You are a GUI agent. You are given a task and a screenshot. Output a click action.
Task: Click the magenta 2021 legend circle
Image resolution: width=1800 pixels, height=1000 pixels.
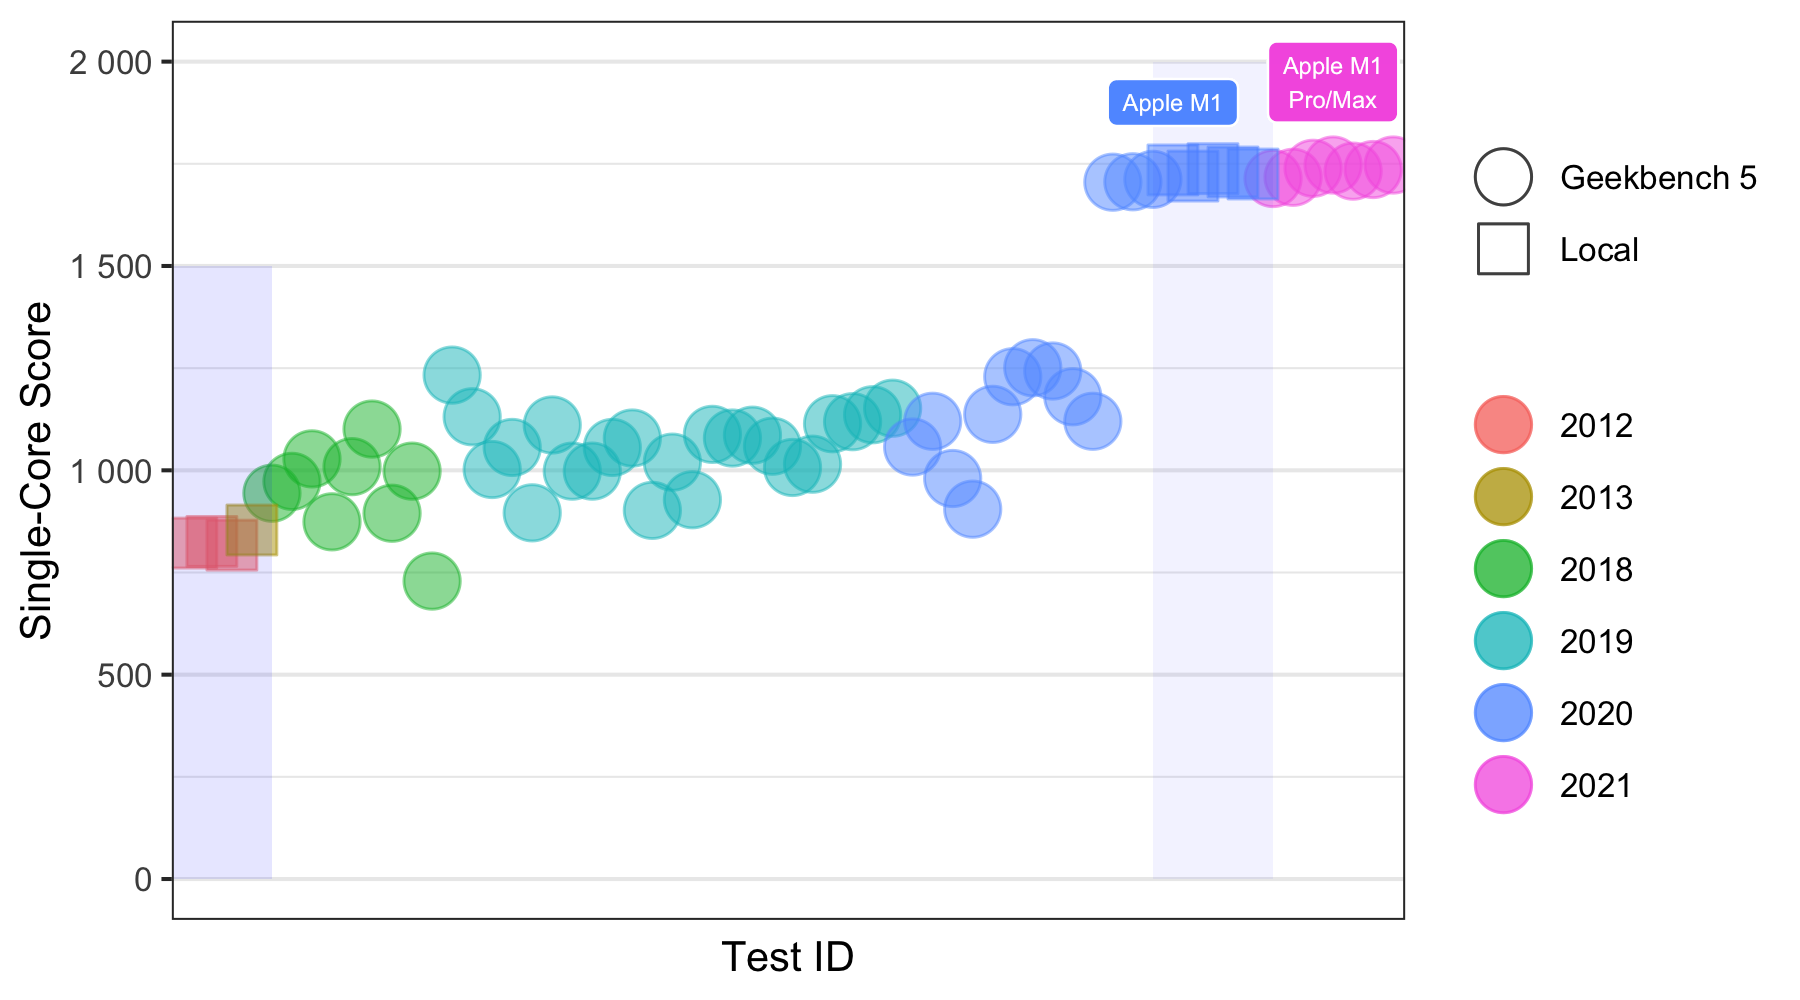(x=1502, y=785)
